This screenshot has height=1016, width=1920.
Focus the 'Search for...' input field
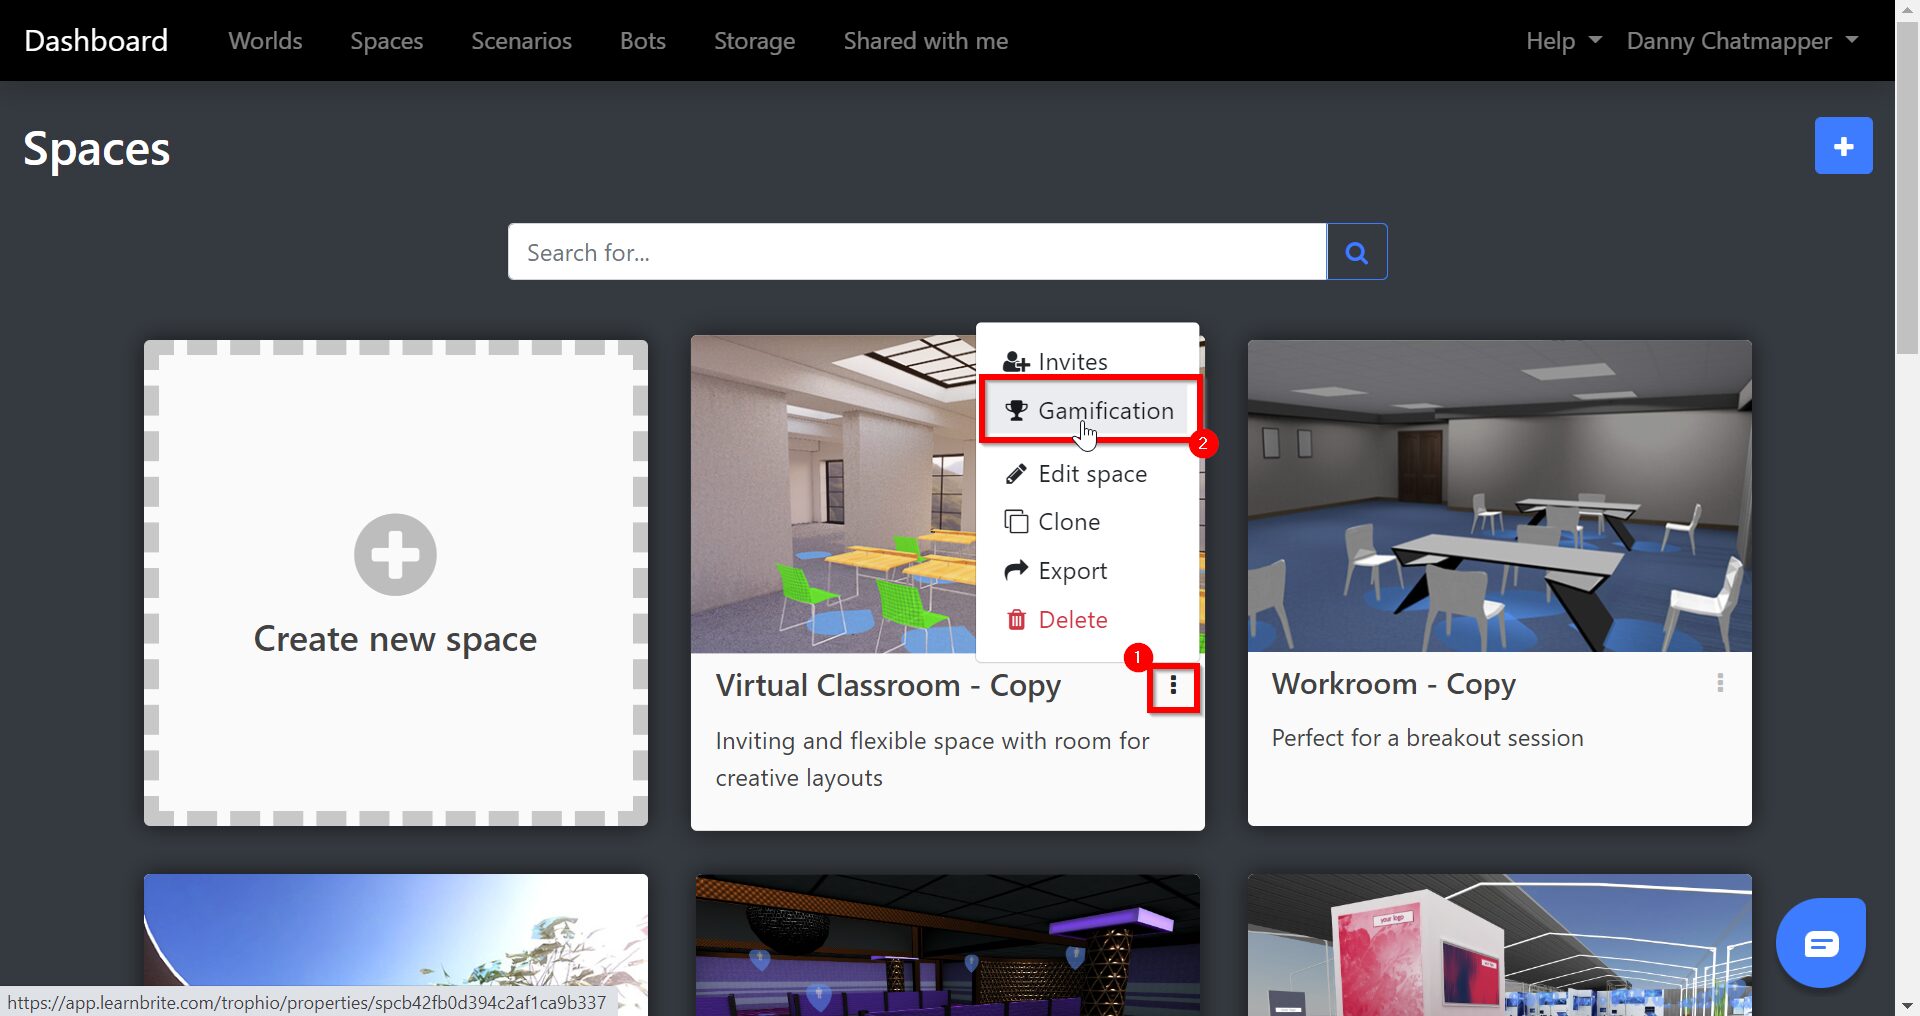tap(916, 252)
